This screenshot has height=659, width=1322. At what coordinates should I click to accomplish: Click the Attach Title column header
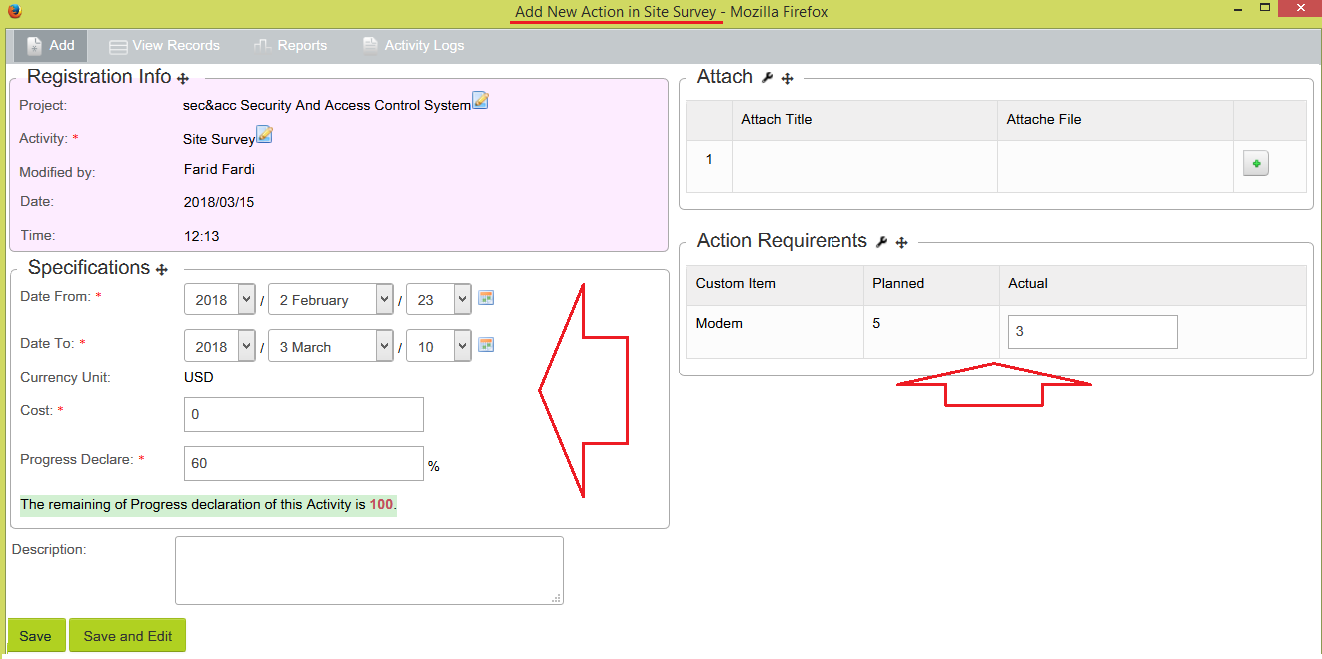pos(865,120)
